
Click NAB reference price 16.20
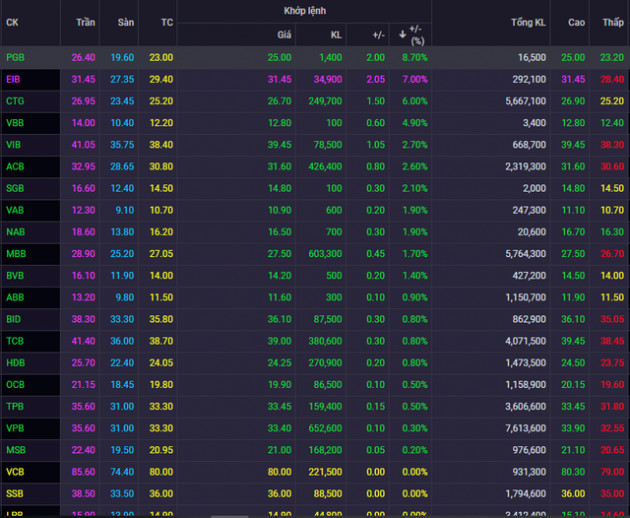pos(161,232)
